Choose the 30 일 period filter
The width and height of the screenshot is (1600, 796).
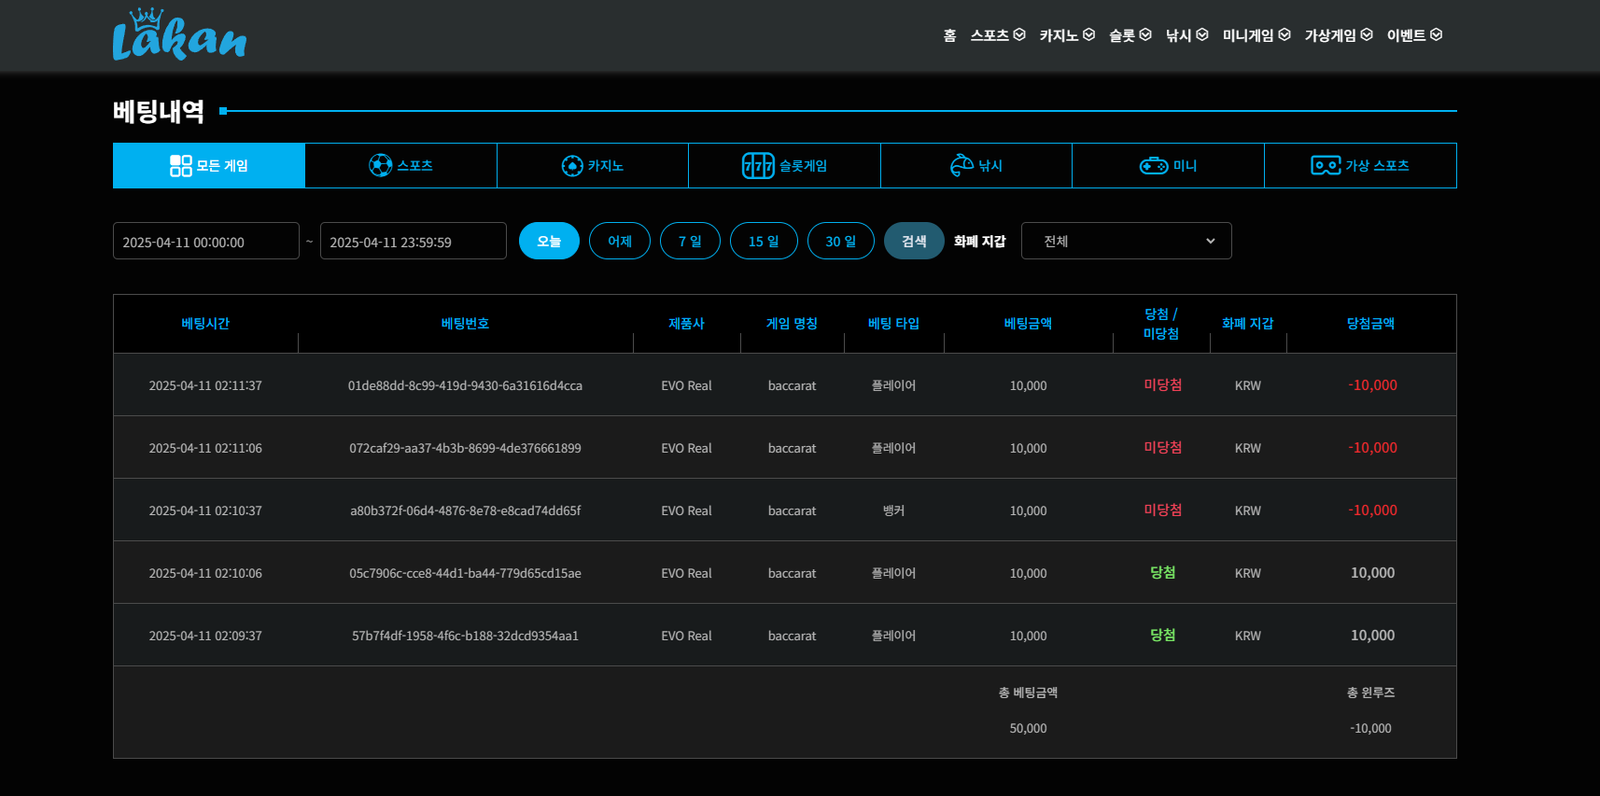[x=841, y=241]
